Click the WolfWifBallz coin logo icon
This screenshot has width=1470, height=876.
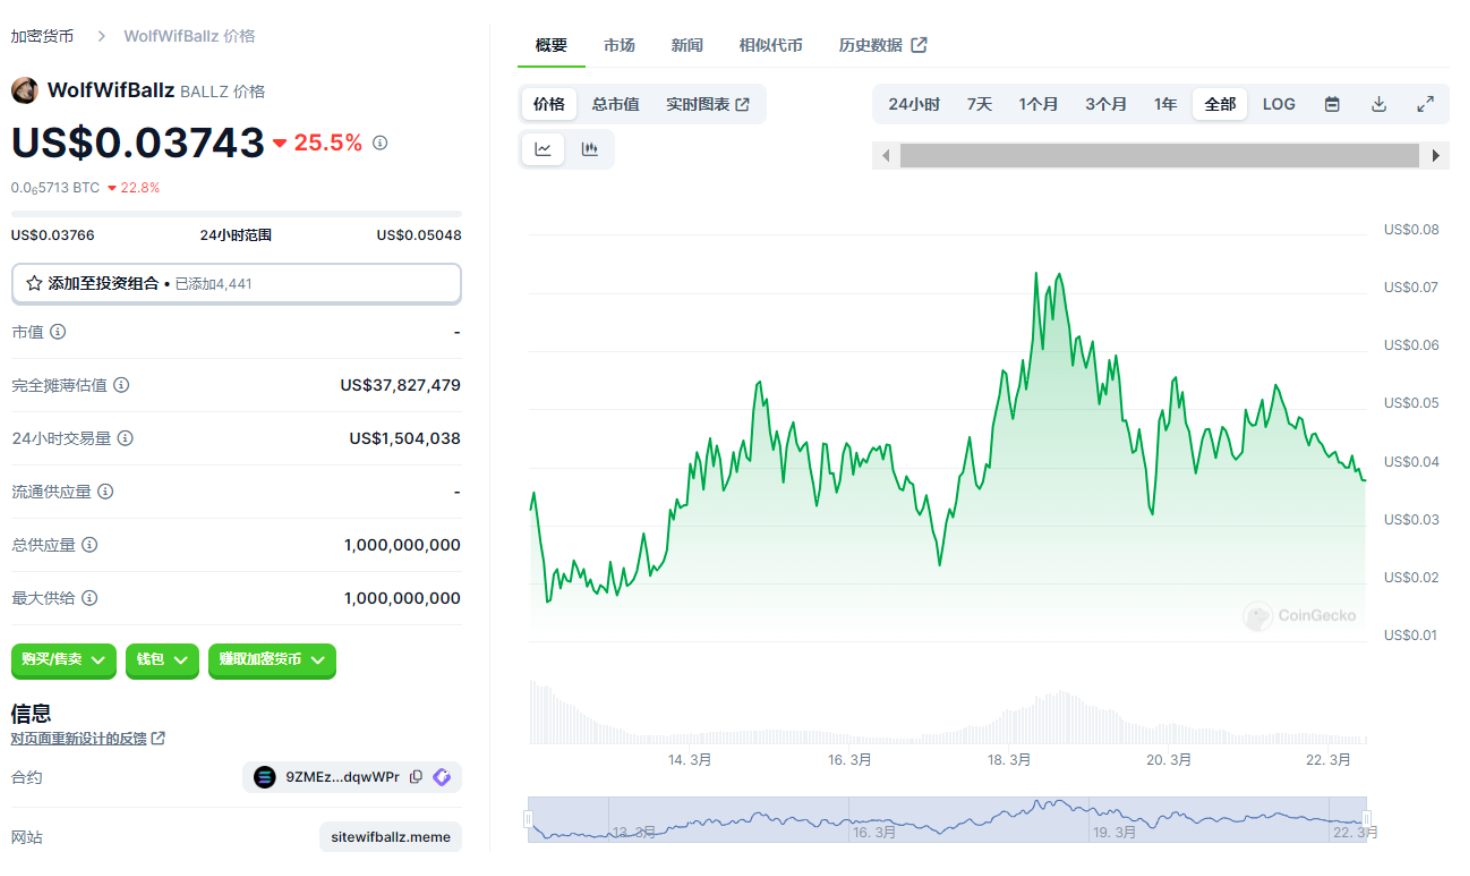[x=25, y=91]
